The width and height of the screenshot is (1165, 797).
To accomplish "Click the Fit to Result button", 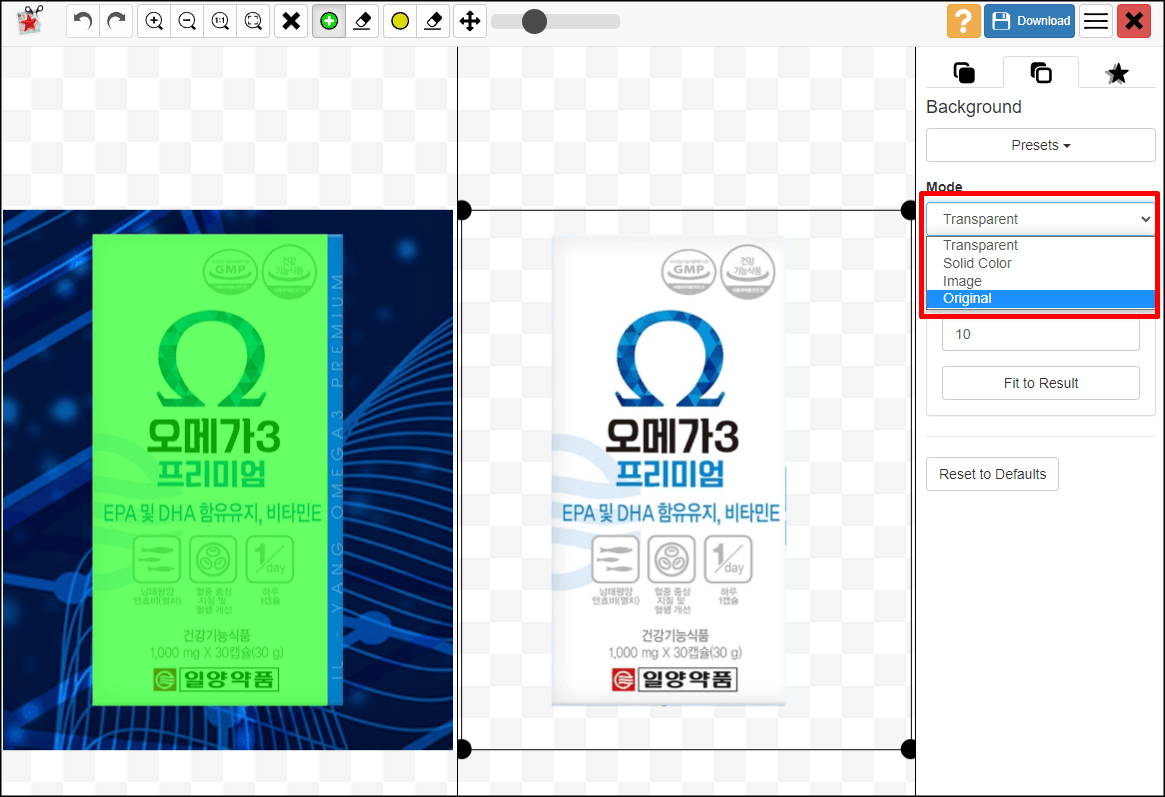I will pyautogui.click(x=1040, y=383).
